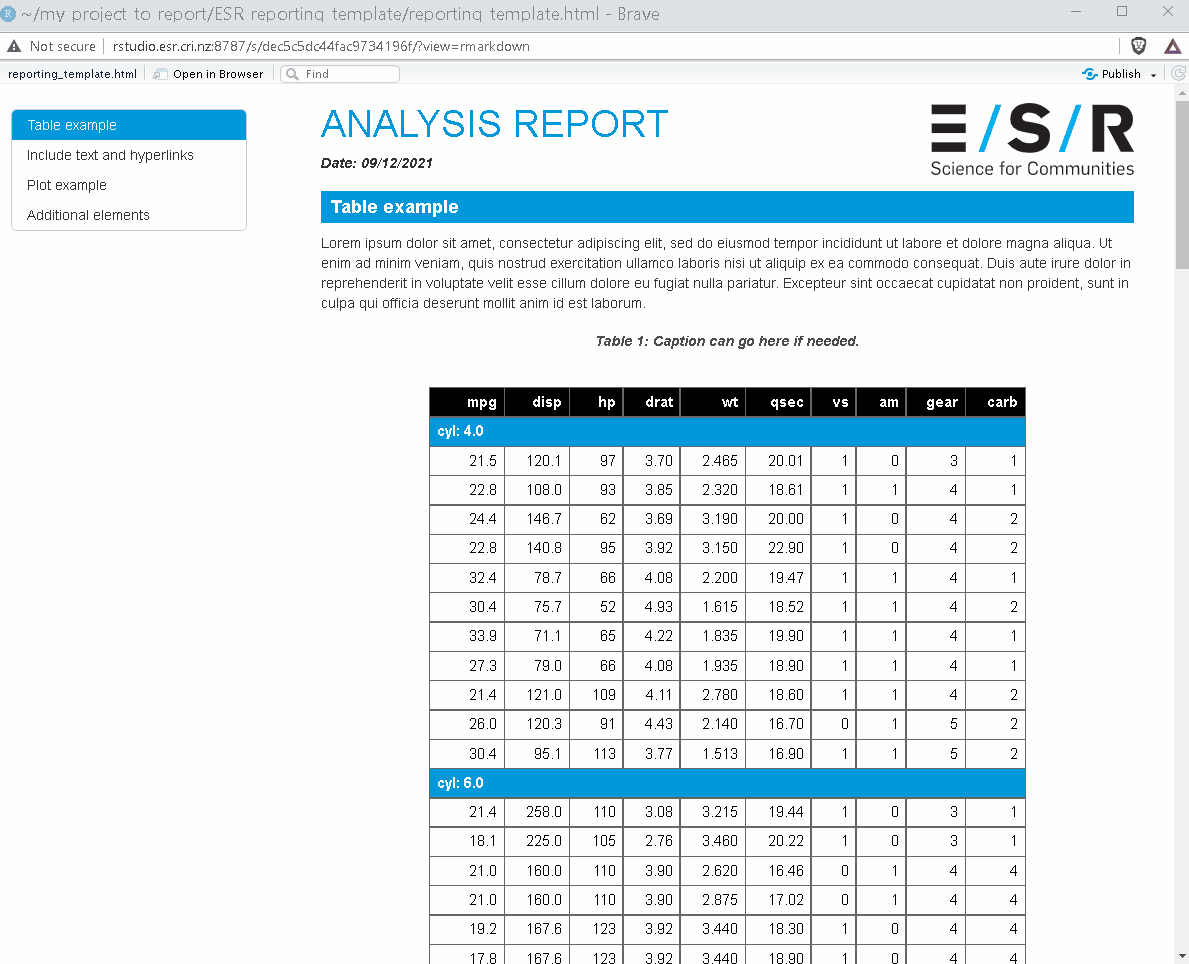Click the cyl: 4.0 group row
1189x964 pixels.
pyautogui.click(x=727, y=432)
